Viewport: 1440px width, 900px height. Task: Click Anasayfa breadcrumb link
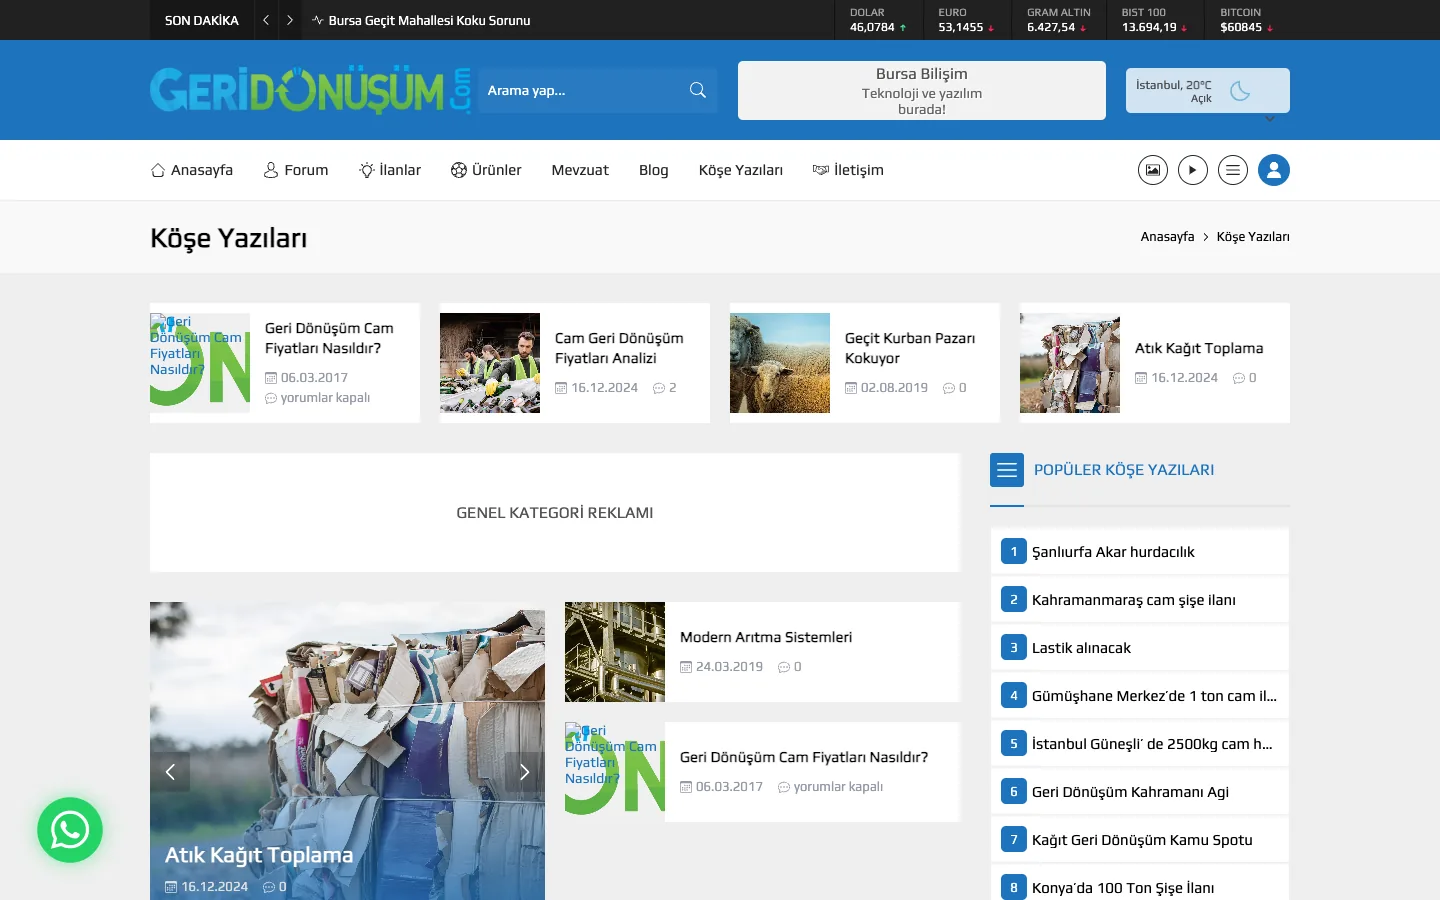1167,237
